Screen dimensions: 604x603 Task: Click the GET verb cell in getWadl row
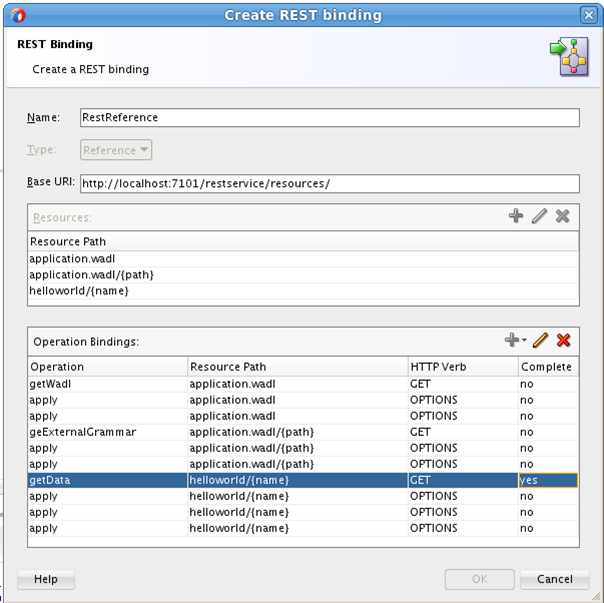[x=463, y=384]
